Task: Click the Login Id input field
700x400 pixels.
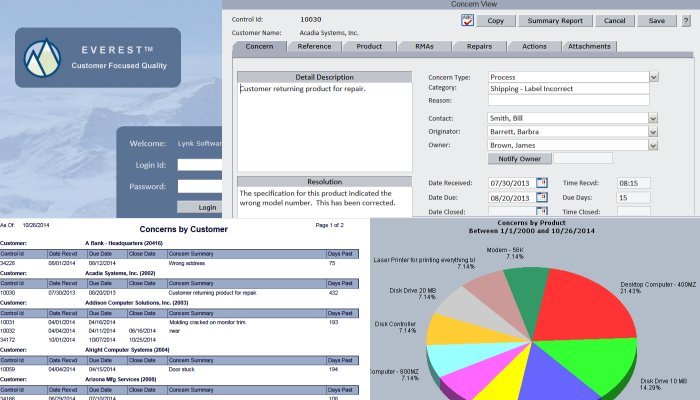Action: [200, 165]
